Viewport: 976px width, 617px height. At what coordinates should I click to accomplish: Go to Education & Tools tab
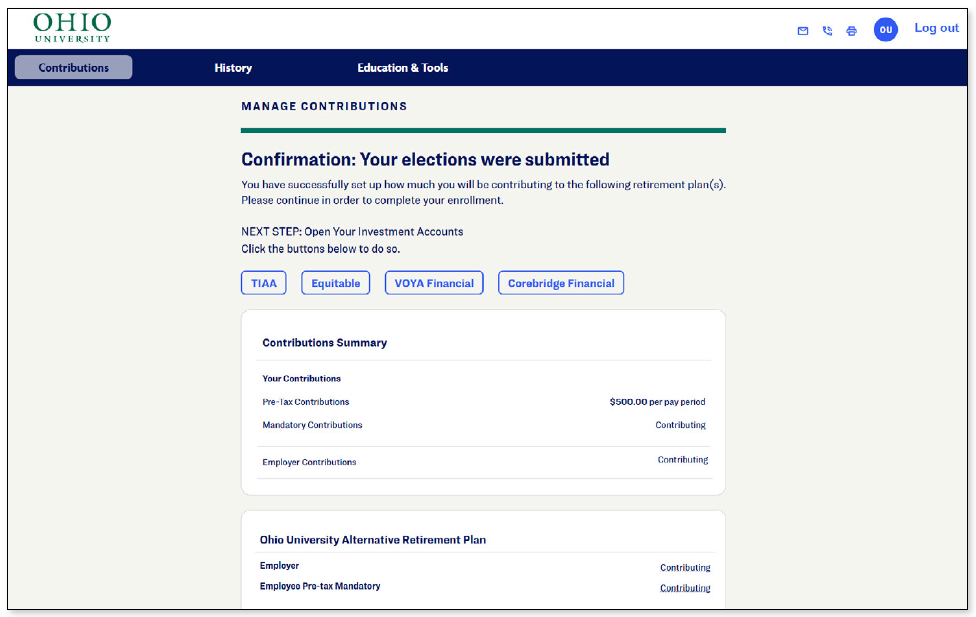[403, 68]
